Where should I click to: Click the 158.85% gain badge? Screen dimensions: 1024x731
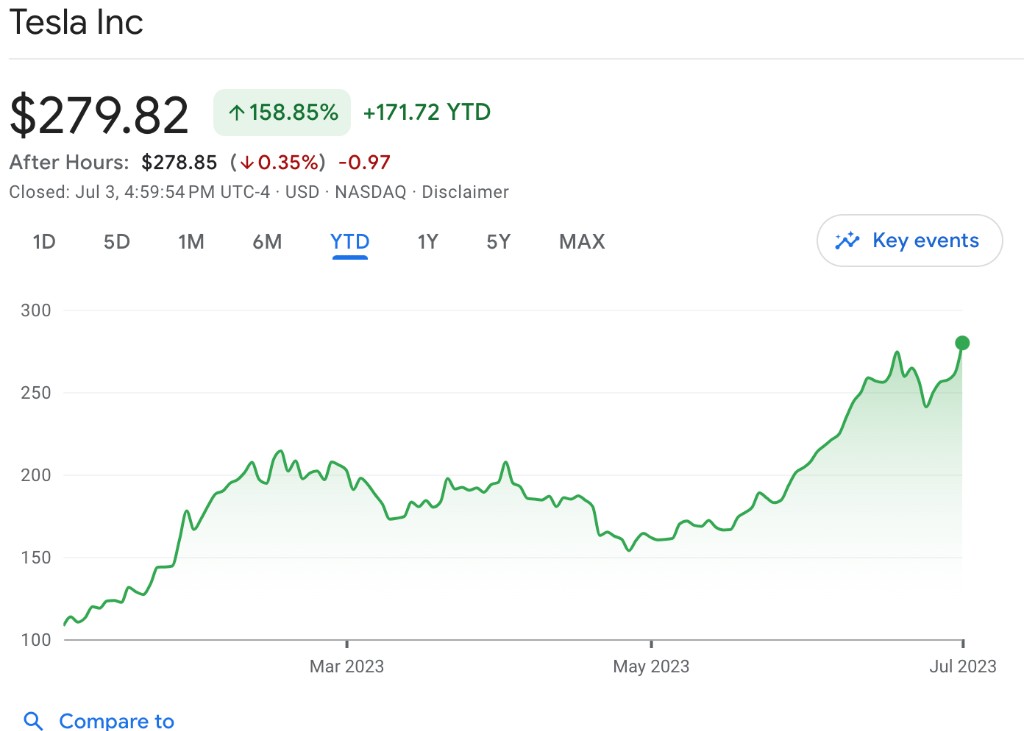tap(282, 113)
